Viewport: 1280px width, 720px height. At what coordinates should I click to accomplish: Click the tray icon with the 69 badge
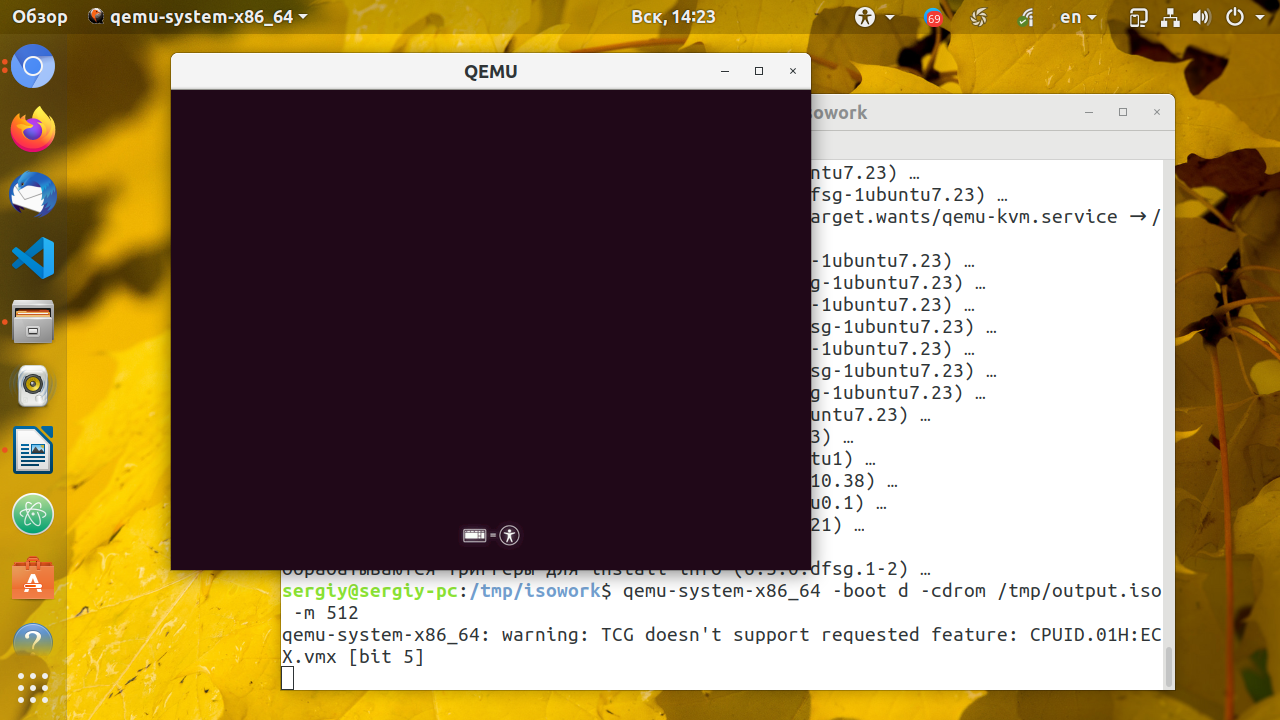(x=933, y=17)
